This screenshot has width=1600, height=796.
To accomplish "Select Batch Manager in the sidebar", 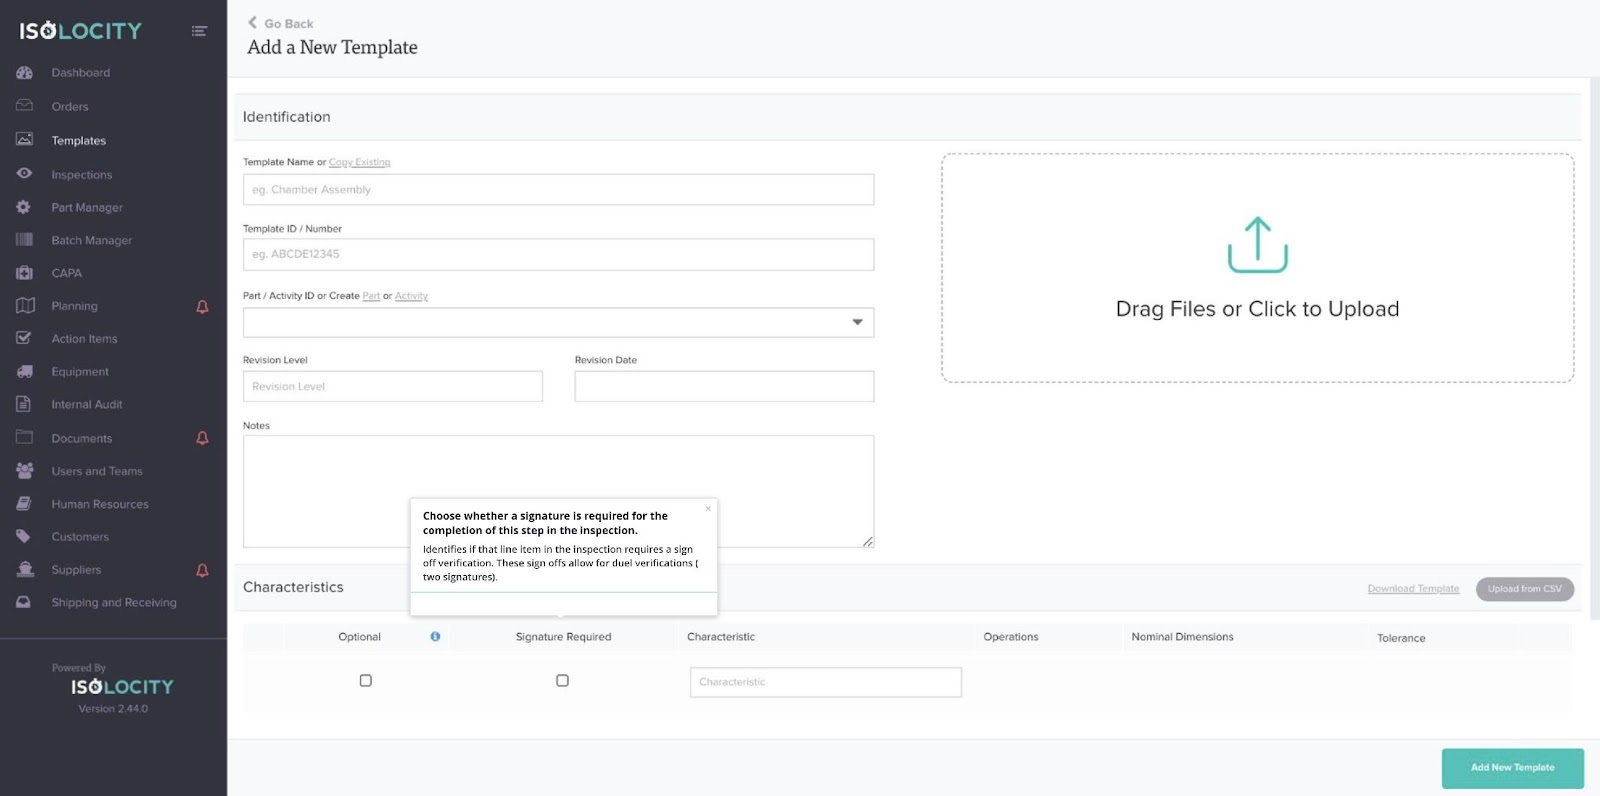I will (x=92, y=241).
